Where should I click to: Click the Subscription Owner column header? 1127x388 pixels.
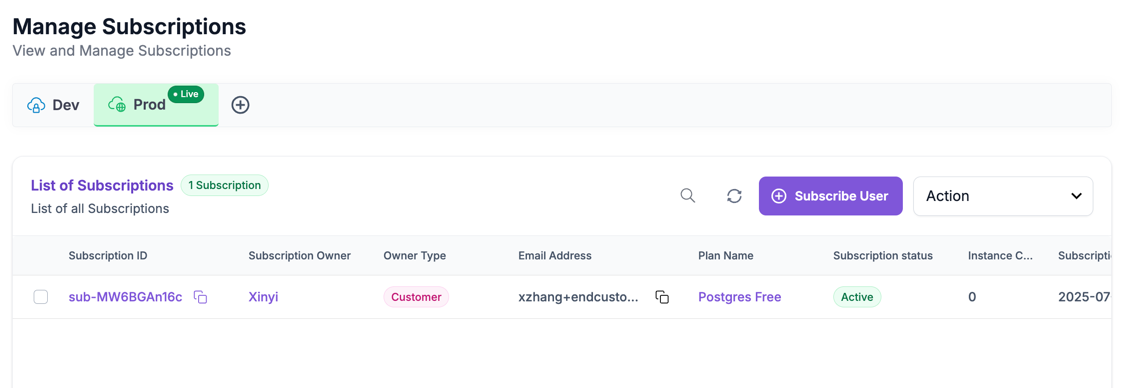point(300,256)
